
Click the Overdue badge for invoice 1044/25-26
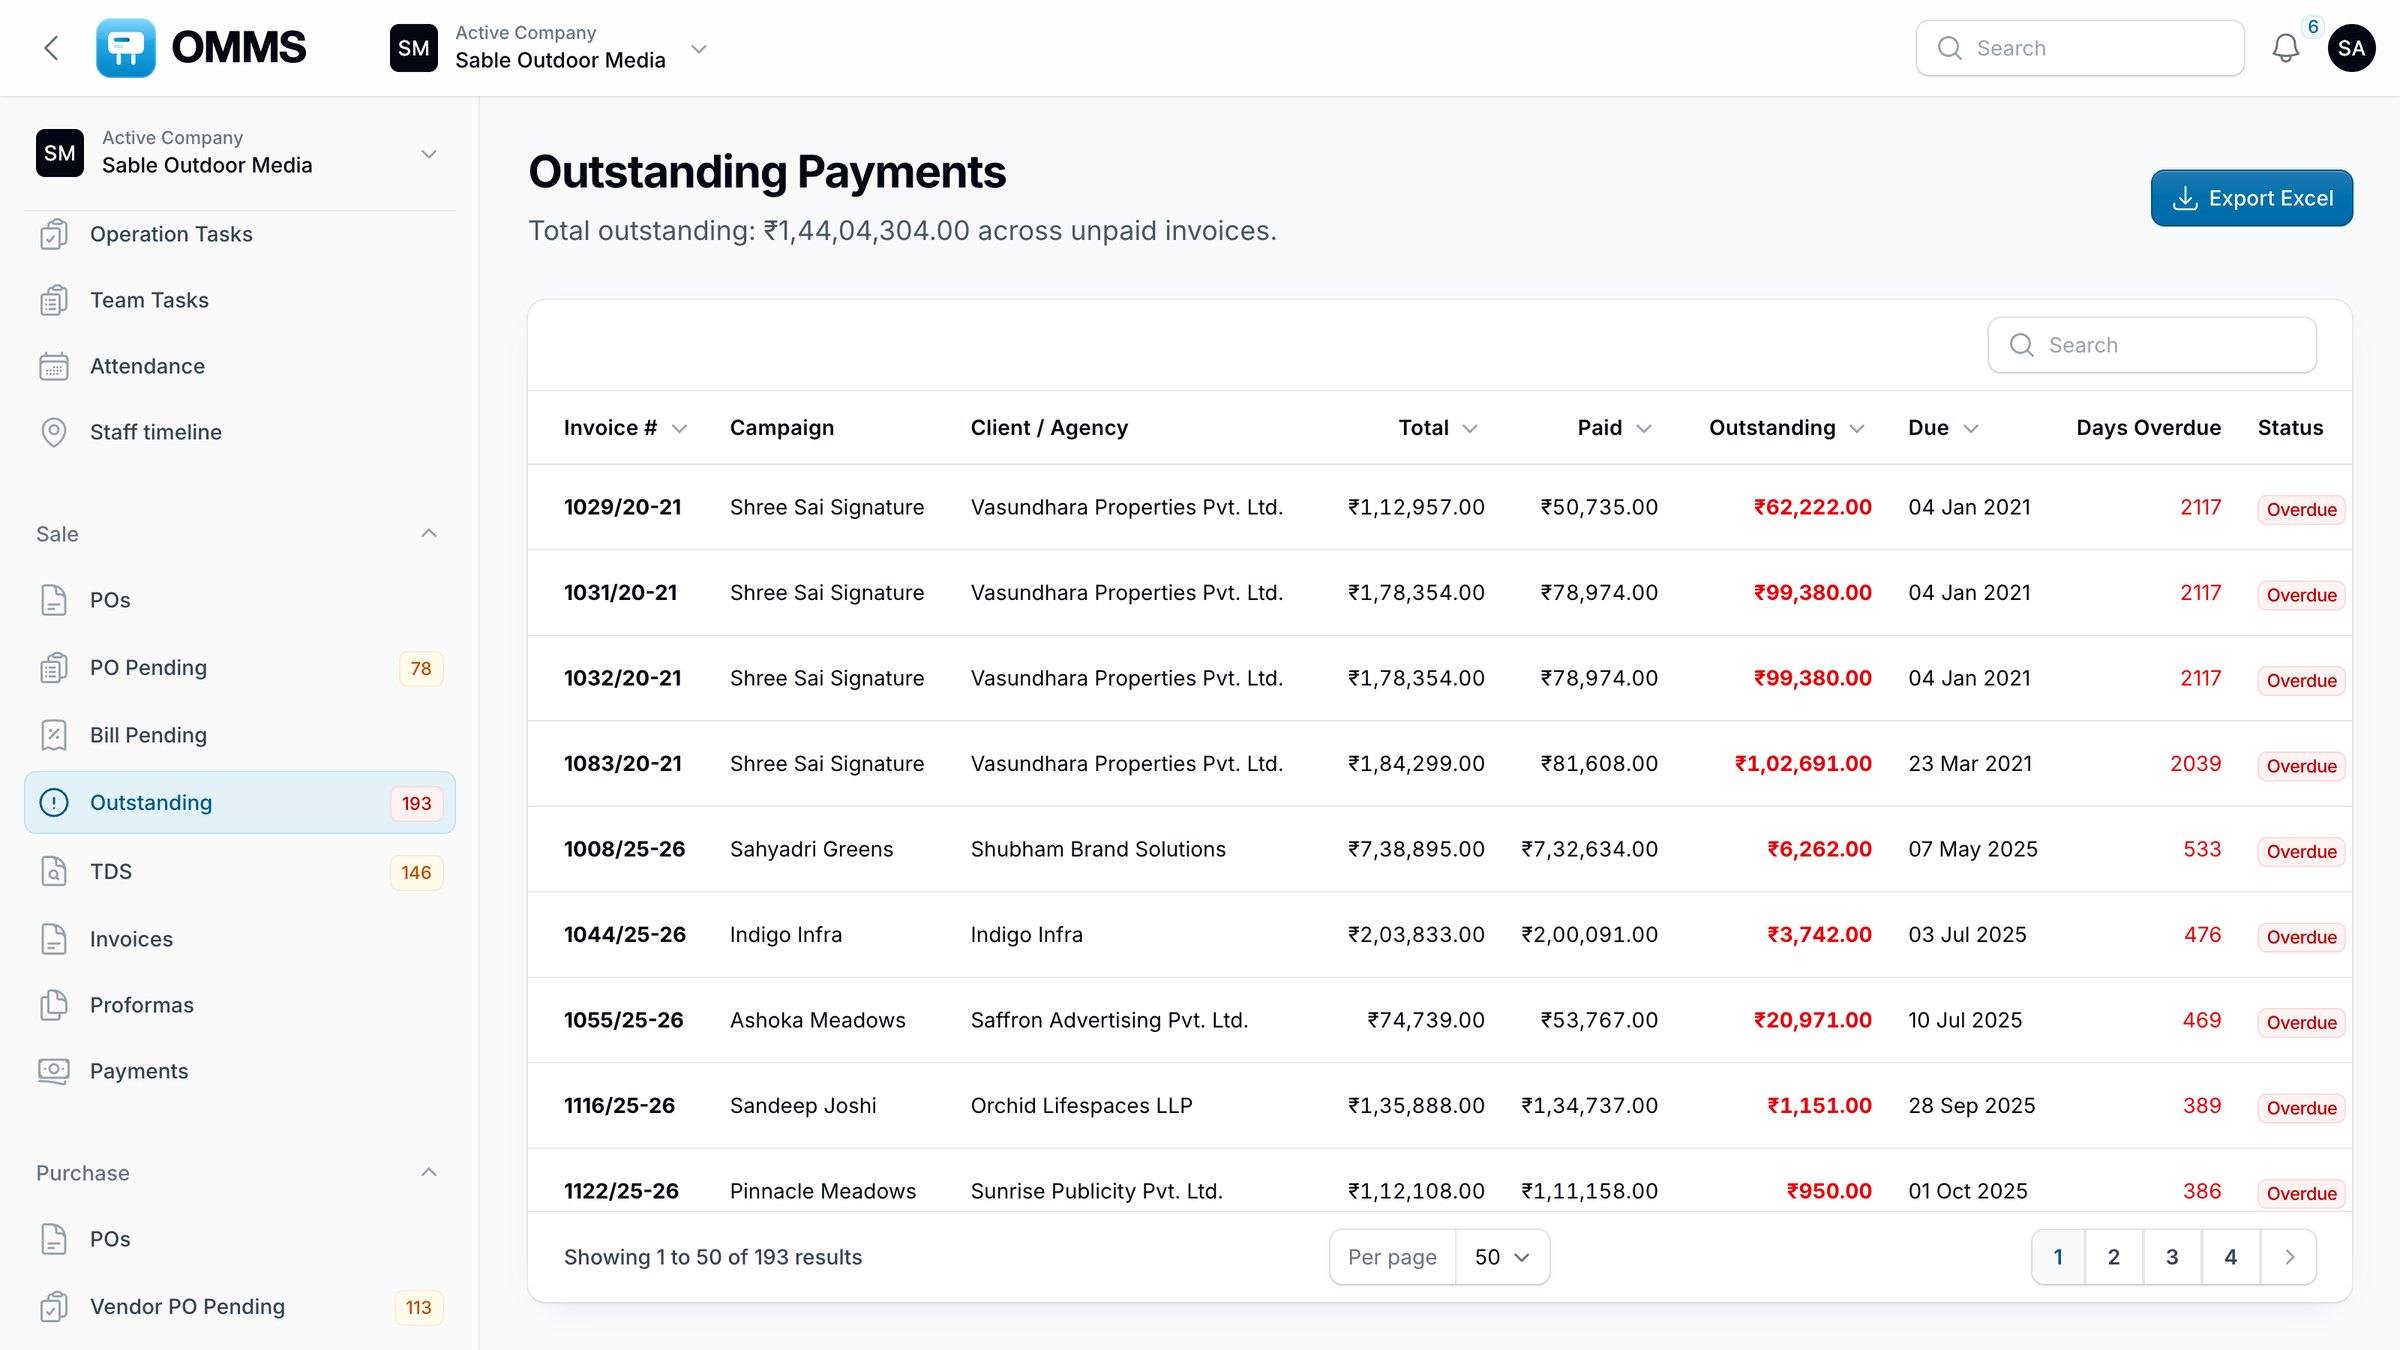click(2301, 937)
